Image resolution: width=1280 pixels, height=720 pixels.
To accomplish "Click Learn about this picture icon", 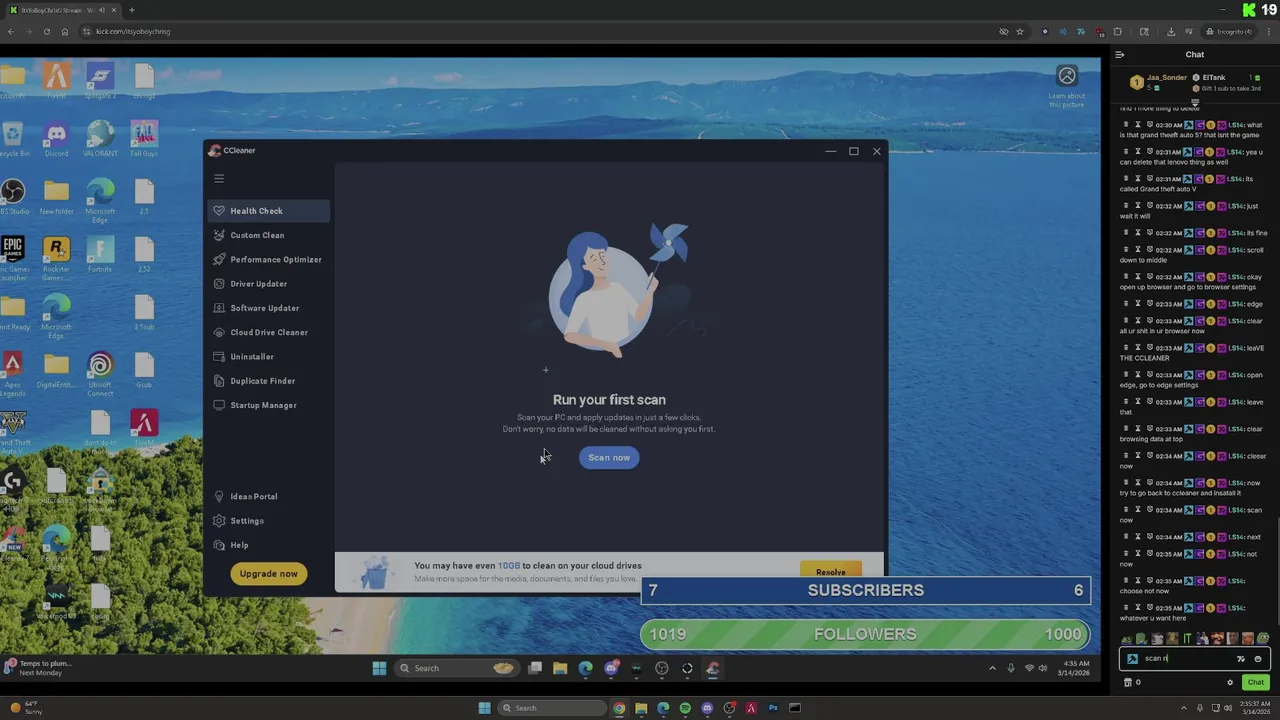I will point(1067,77).
